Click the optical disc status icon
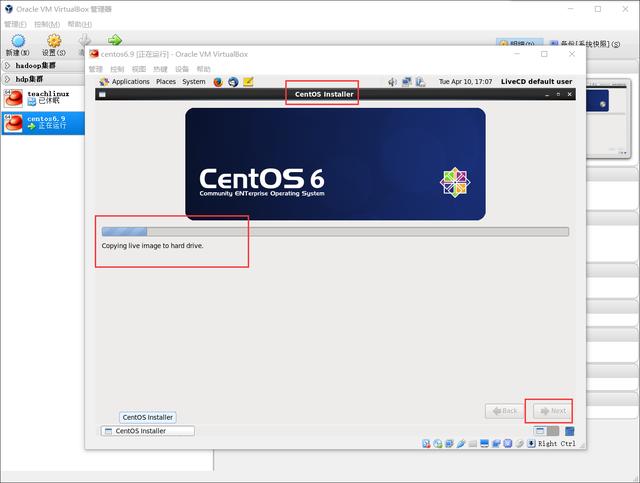The width and height of the screenshot is (640, 483). point(438,443)
